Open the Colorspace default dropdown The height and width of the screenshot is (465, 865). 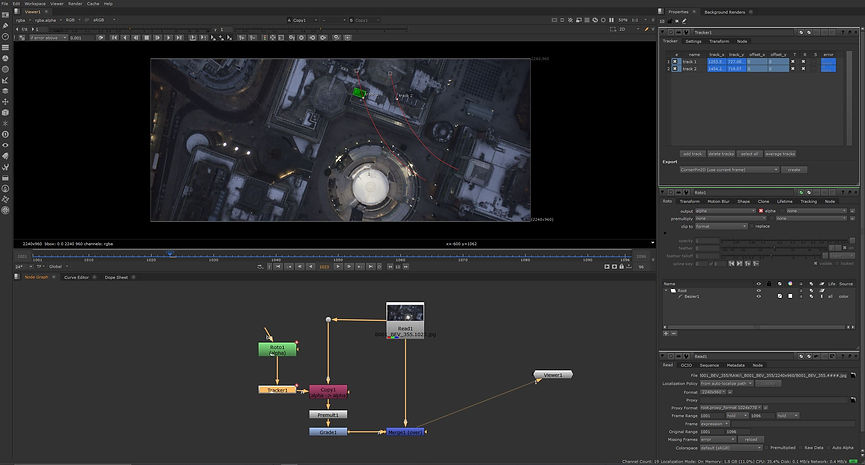click(x=731, y=448)
